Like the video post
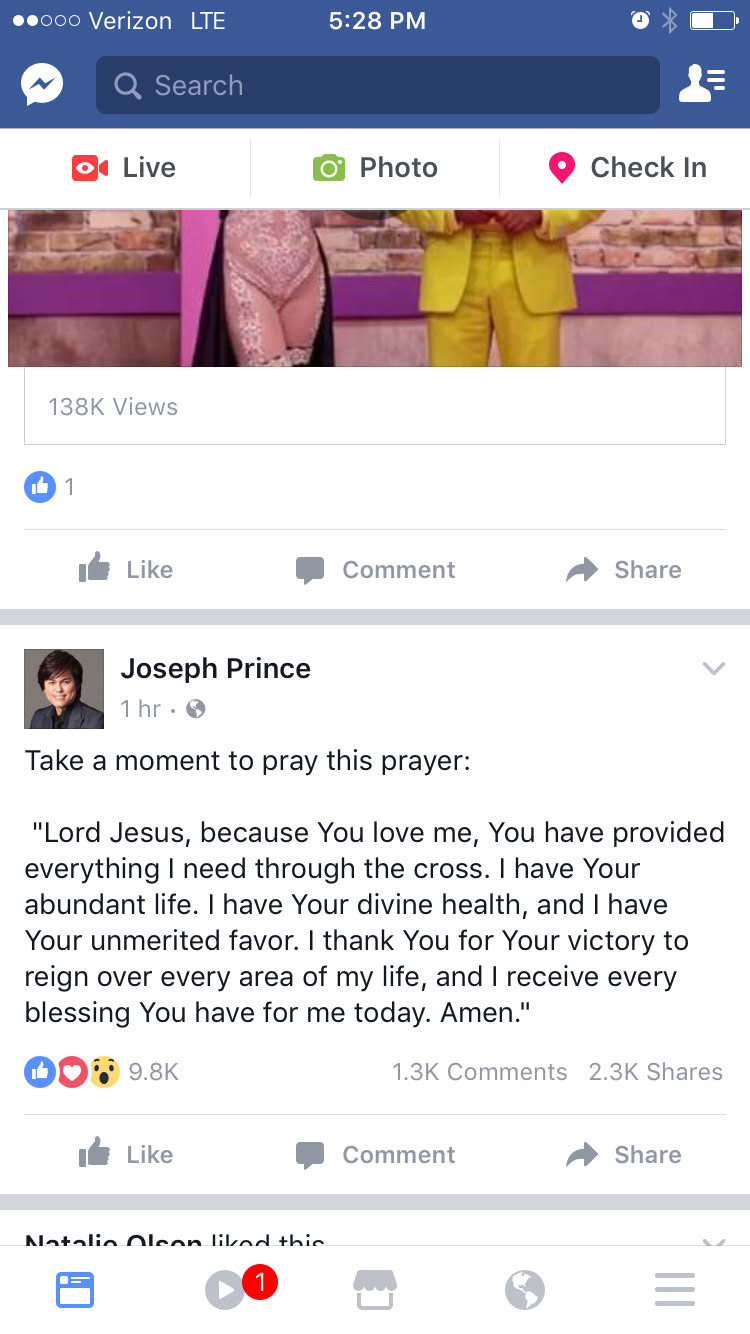 pos(126,570)
